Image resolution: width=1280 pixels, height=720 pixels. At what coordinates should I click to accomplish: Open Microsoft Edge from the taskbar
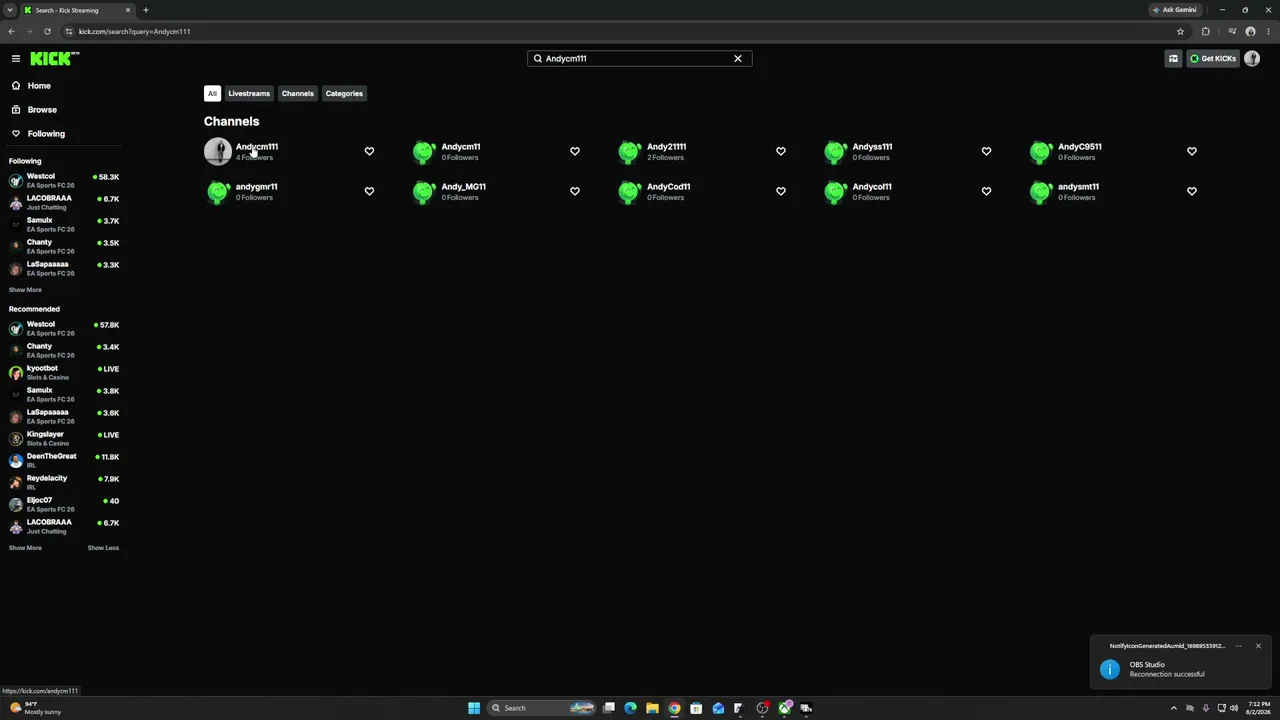coord(630,708)
